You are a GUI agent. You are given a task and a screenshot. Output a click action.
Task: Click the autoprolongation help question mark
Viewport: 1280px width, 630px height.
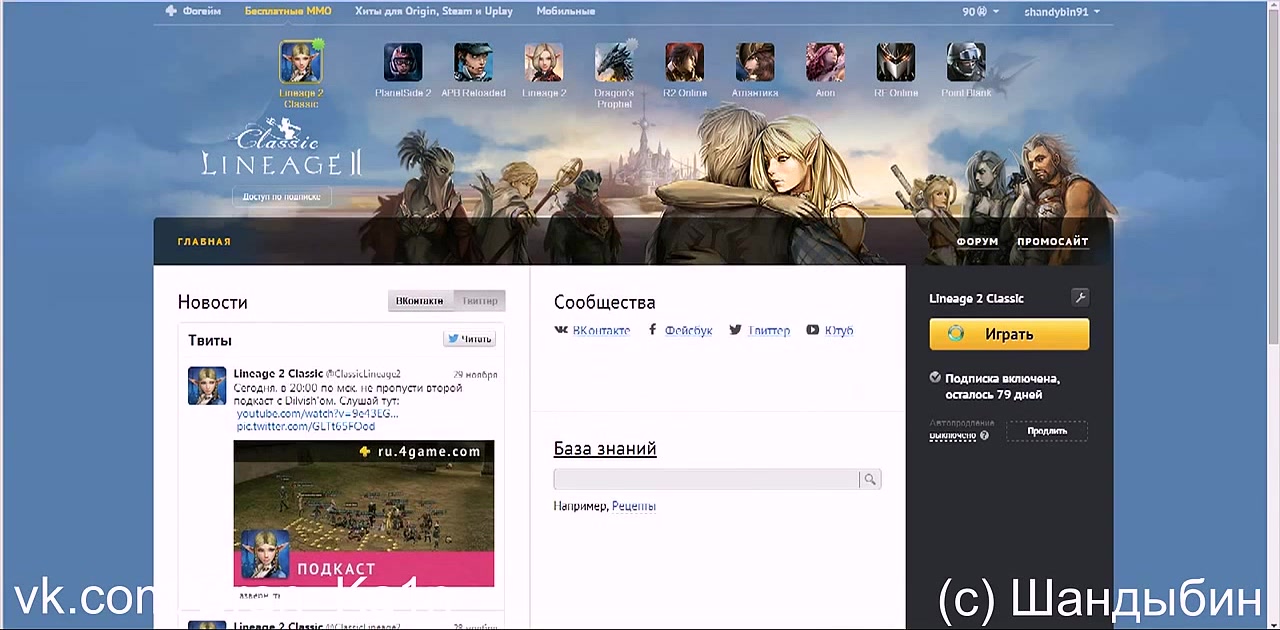984,436
